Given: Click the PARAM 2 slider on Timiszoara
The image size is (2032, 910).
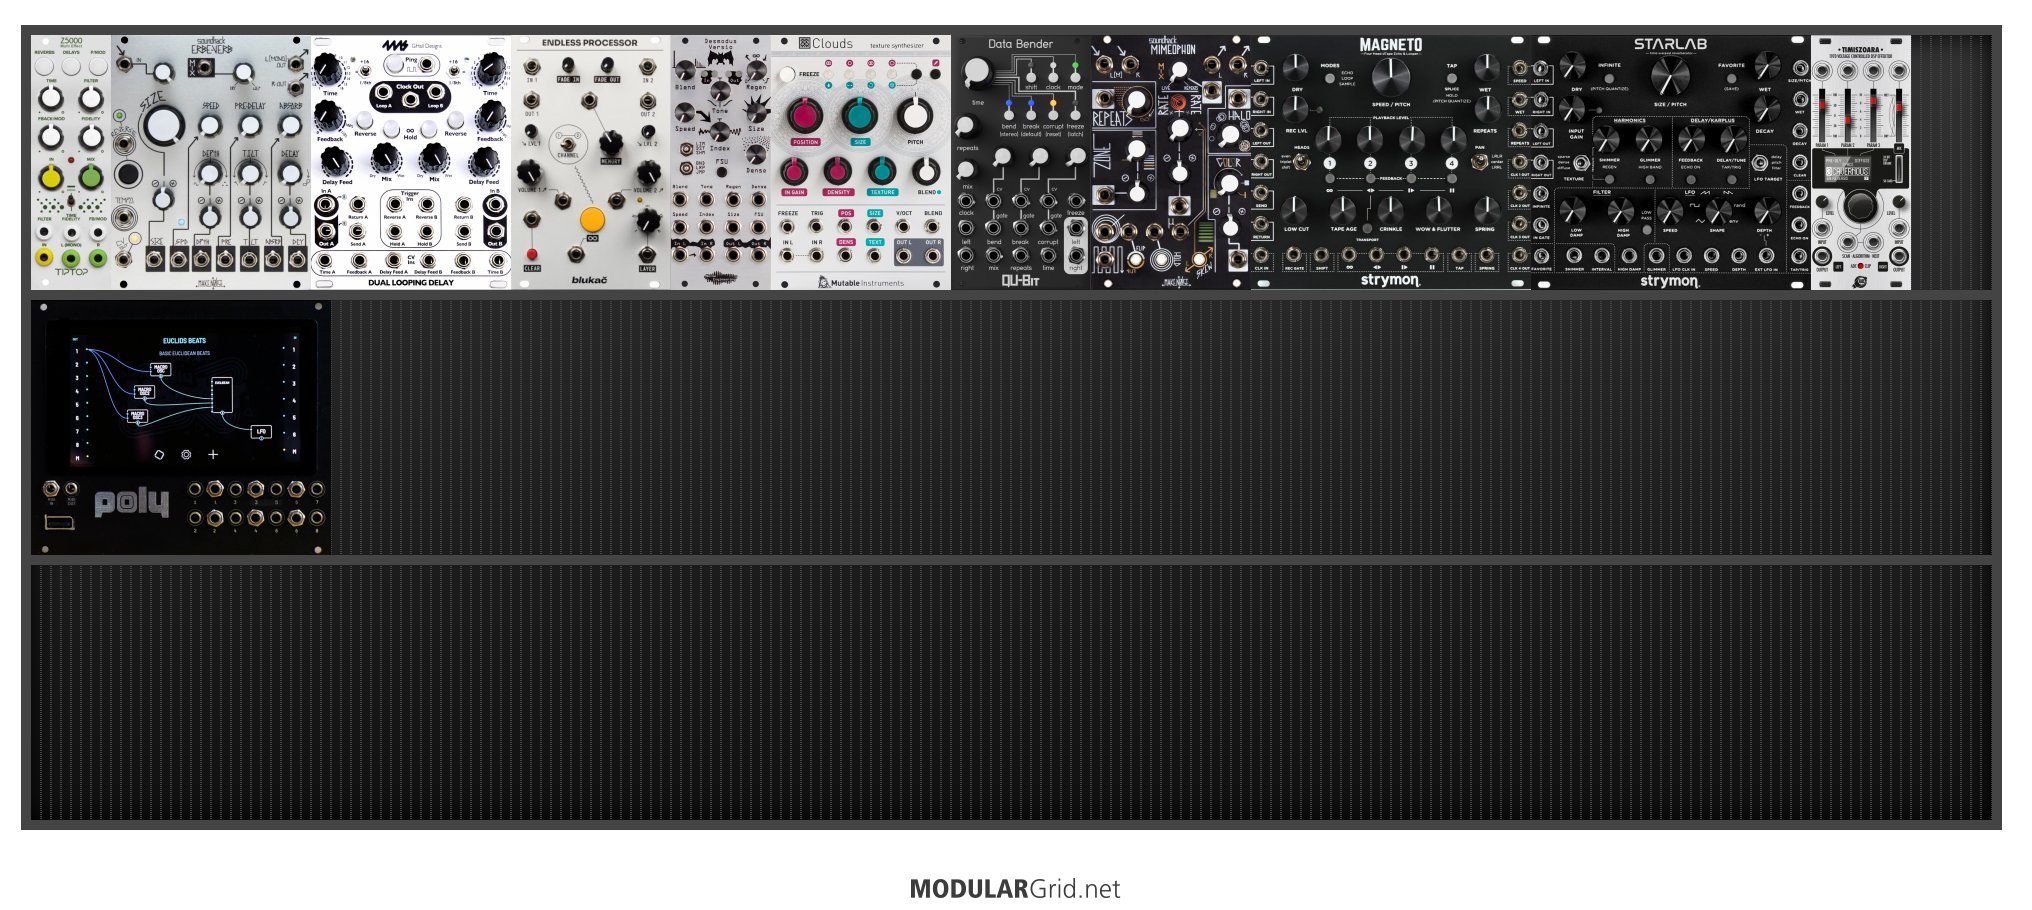Looking at the screenshot, I should click(x=1849, y=115).
